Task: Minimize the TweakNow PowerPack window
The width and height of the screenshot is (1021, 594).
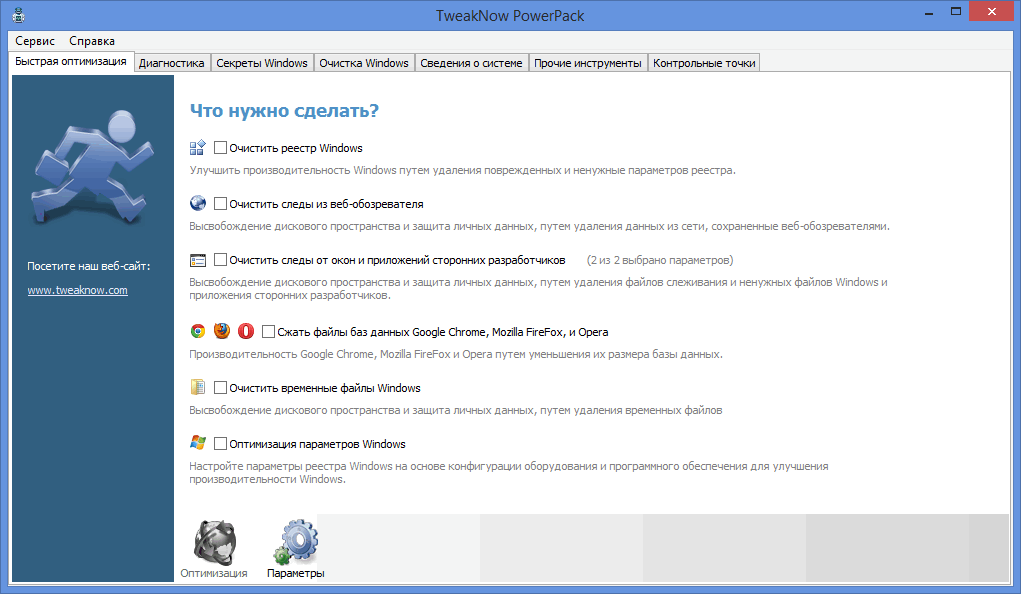Action: click(929, 12)
